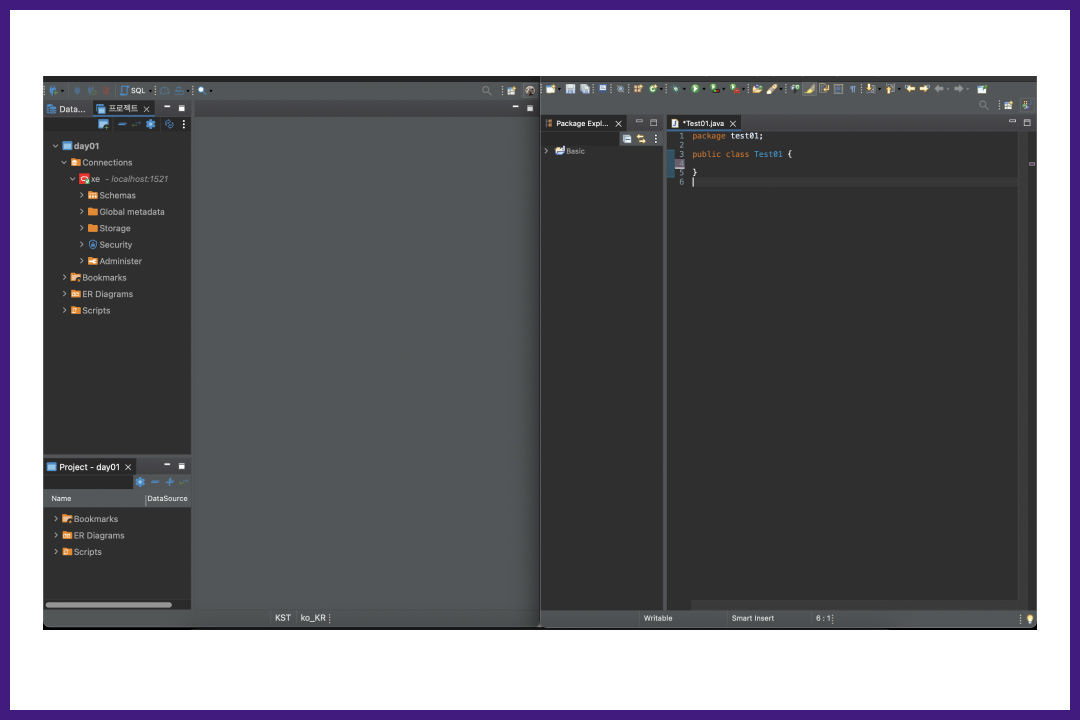Click Collapse All icon in Package Explorer
The height and width of the screenshot is (720, 1080).
point(627,138)
